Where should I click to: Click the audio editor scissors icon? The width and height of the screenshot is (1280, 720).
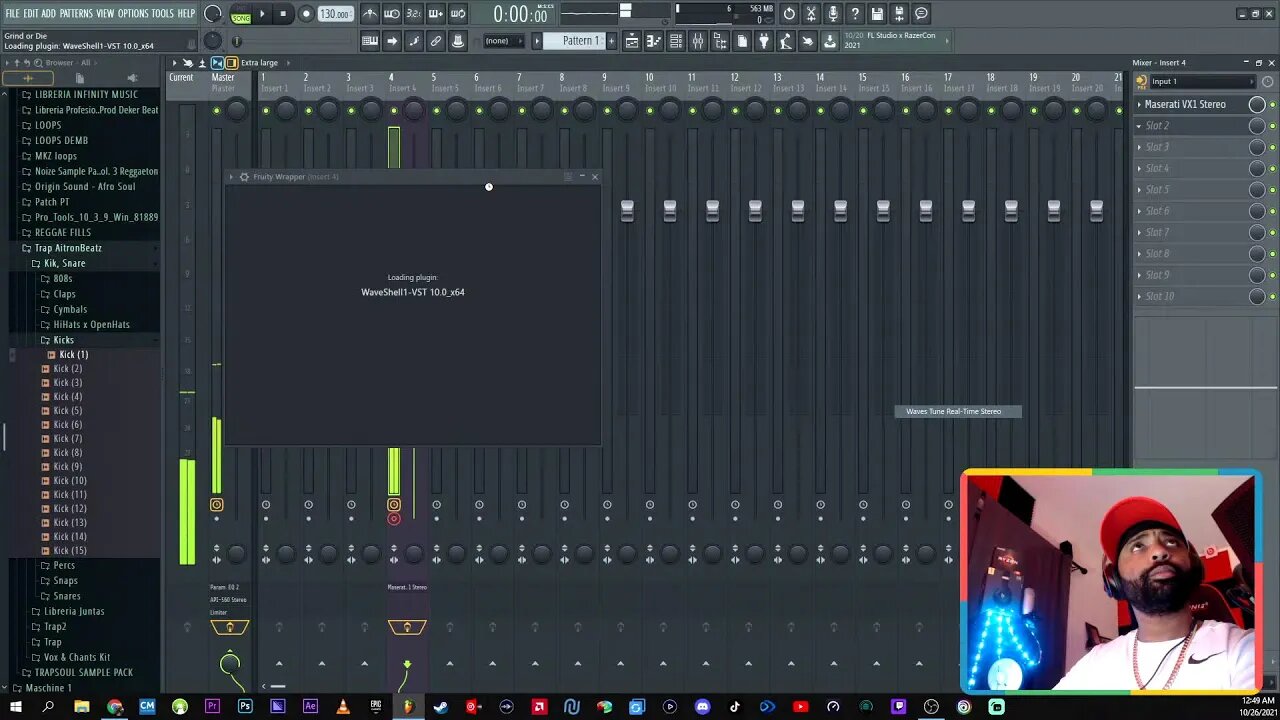click(x=811, y=14)
